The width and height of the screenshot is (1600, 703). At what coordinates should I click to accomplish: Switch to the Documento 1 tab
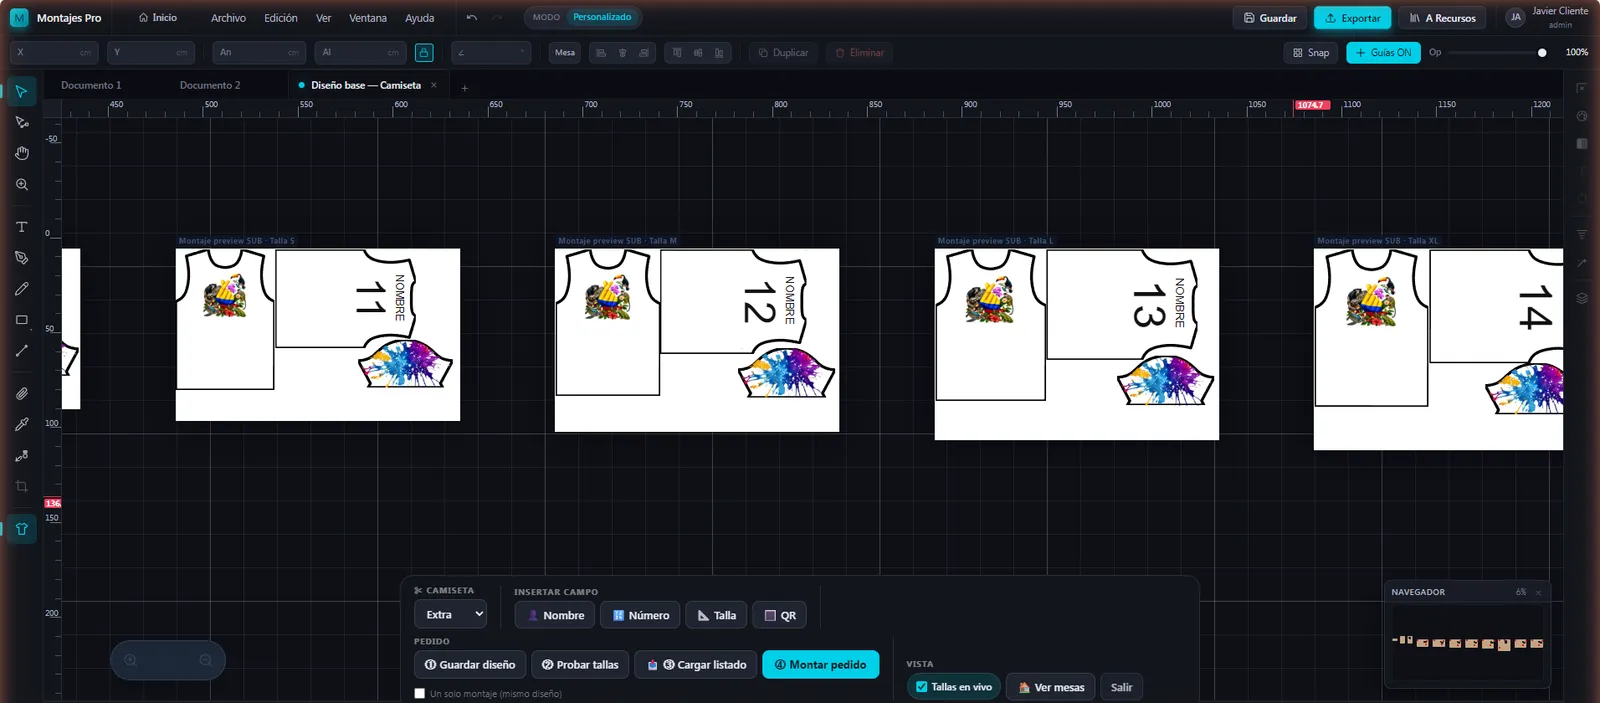[91, 85]
